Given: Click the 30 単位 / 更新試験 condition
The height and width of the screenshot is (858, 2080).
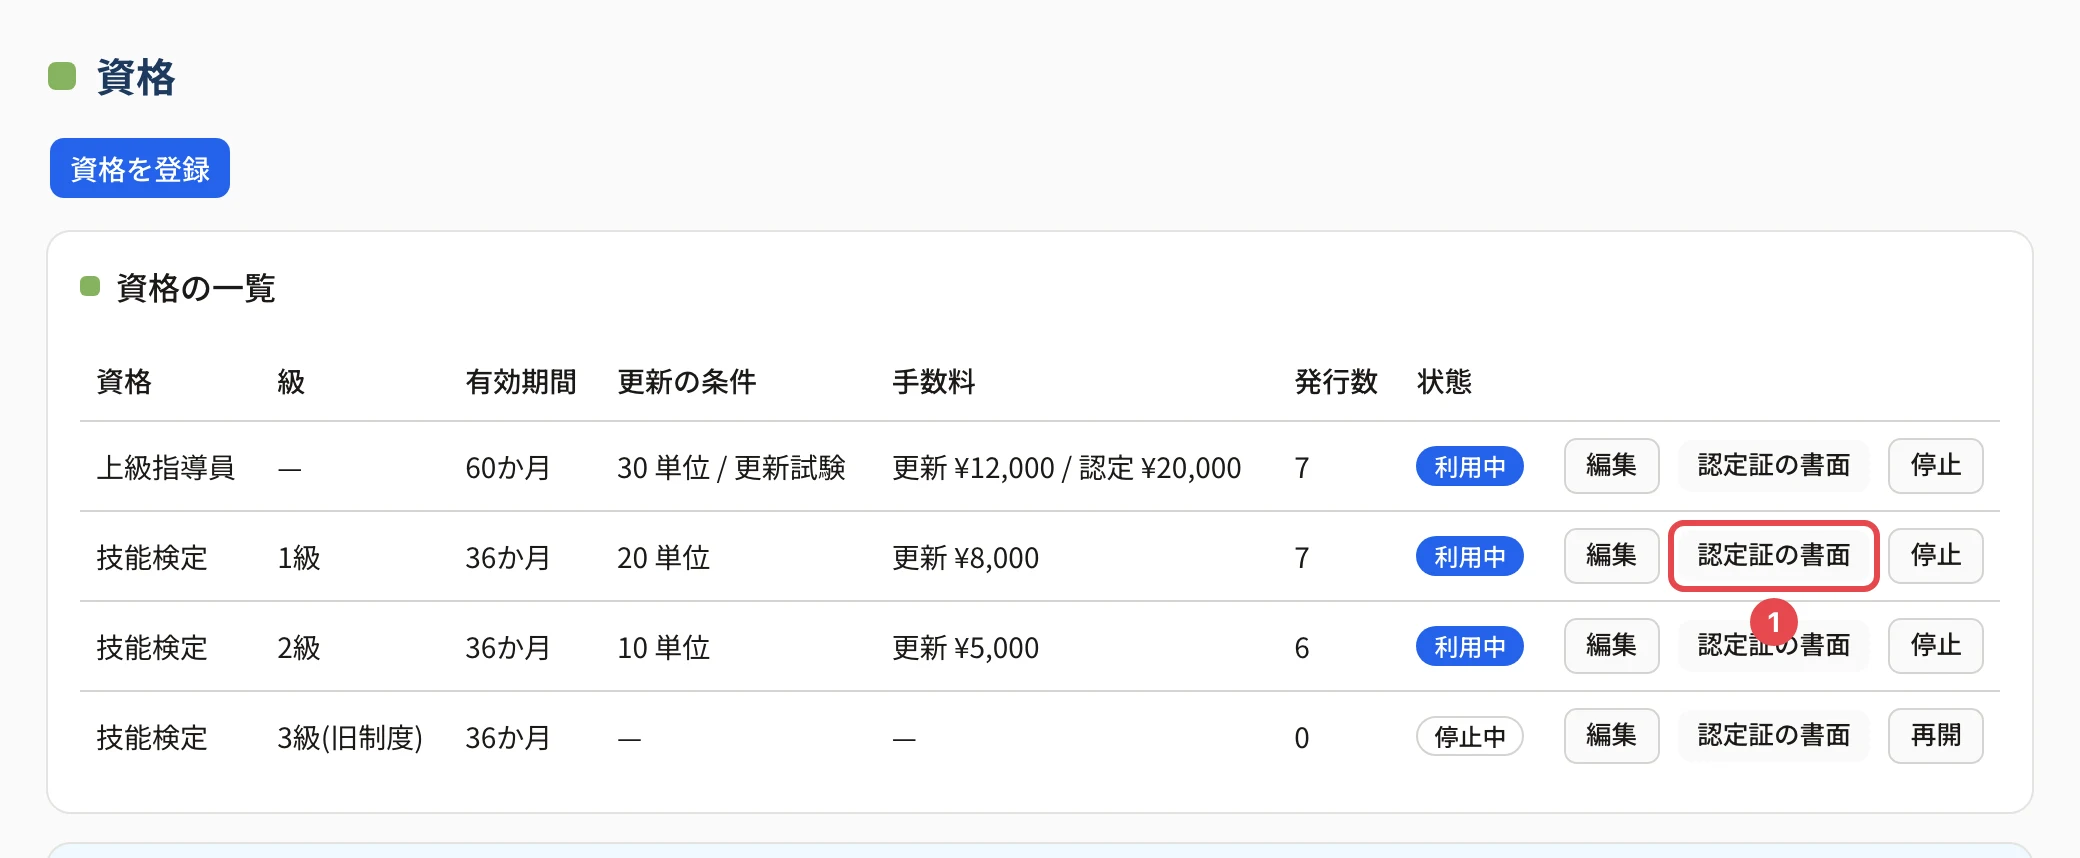Looking at the screenshot, I should [x=731, y=468].
